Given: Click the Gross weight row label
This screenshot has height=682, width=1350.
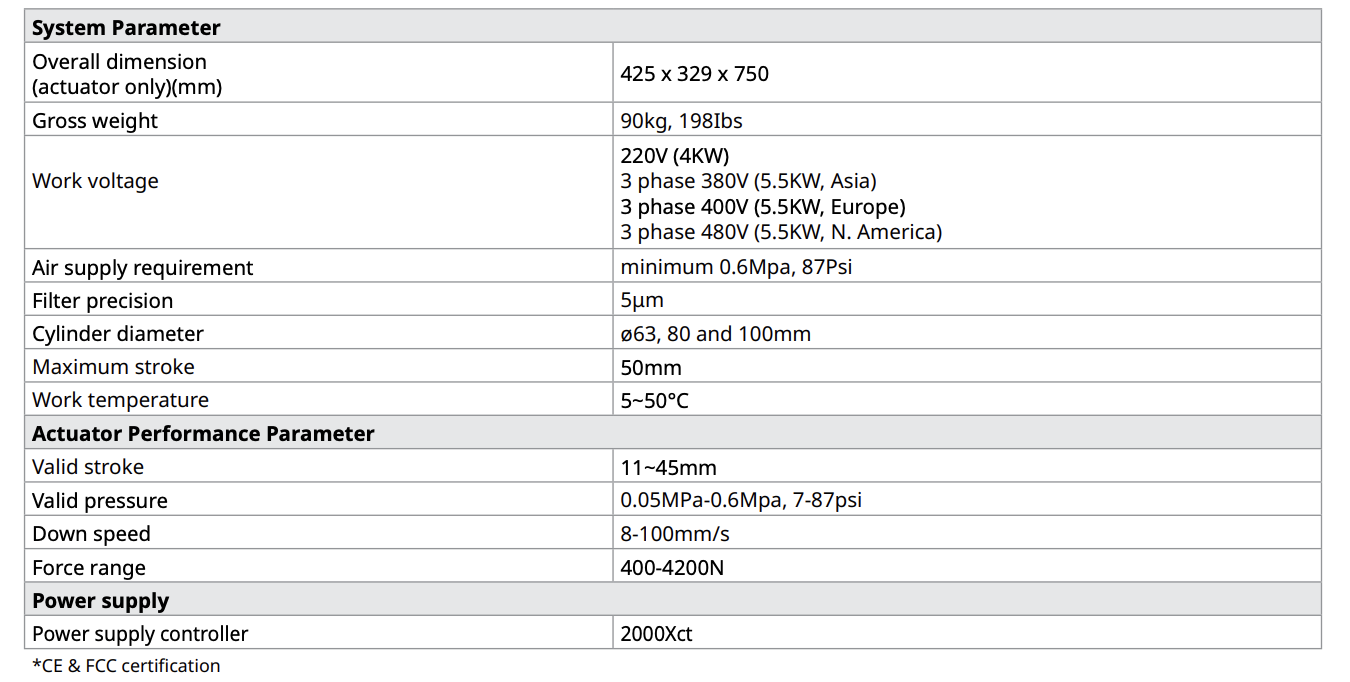Looking at the screenshot, I should (x=95, y=121).
